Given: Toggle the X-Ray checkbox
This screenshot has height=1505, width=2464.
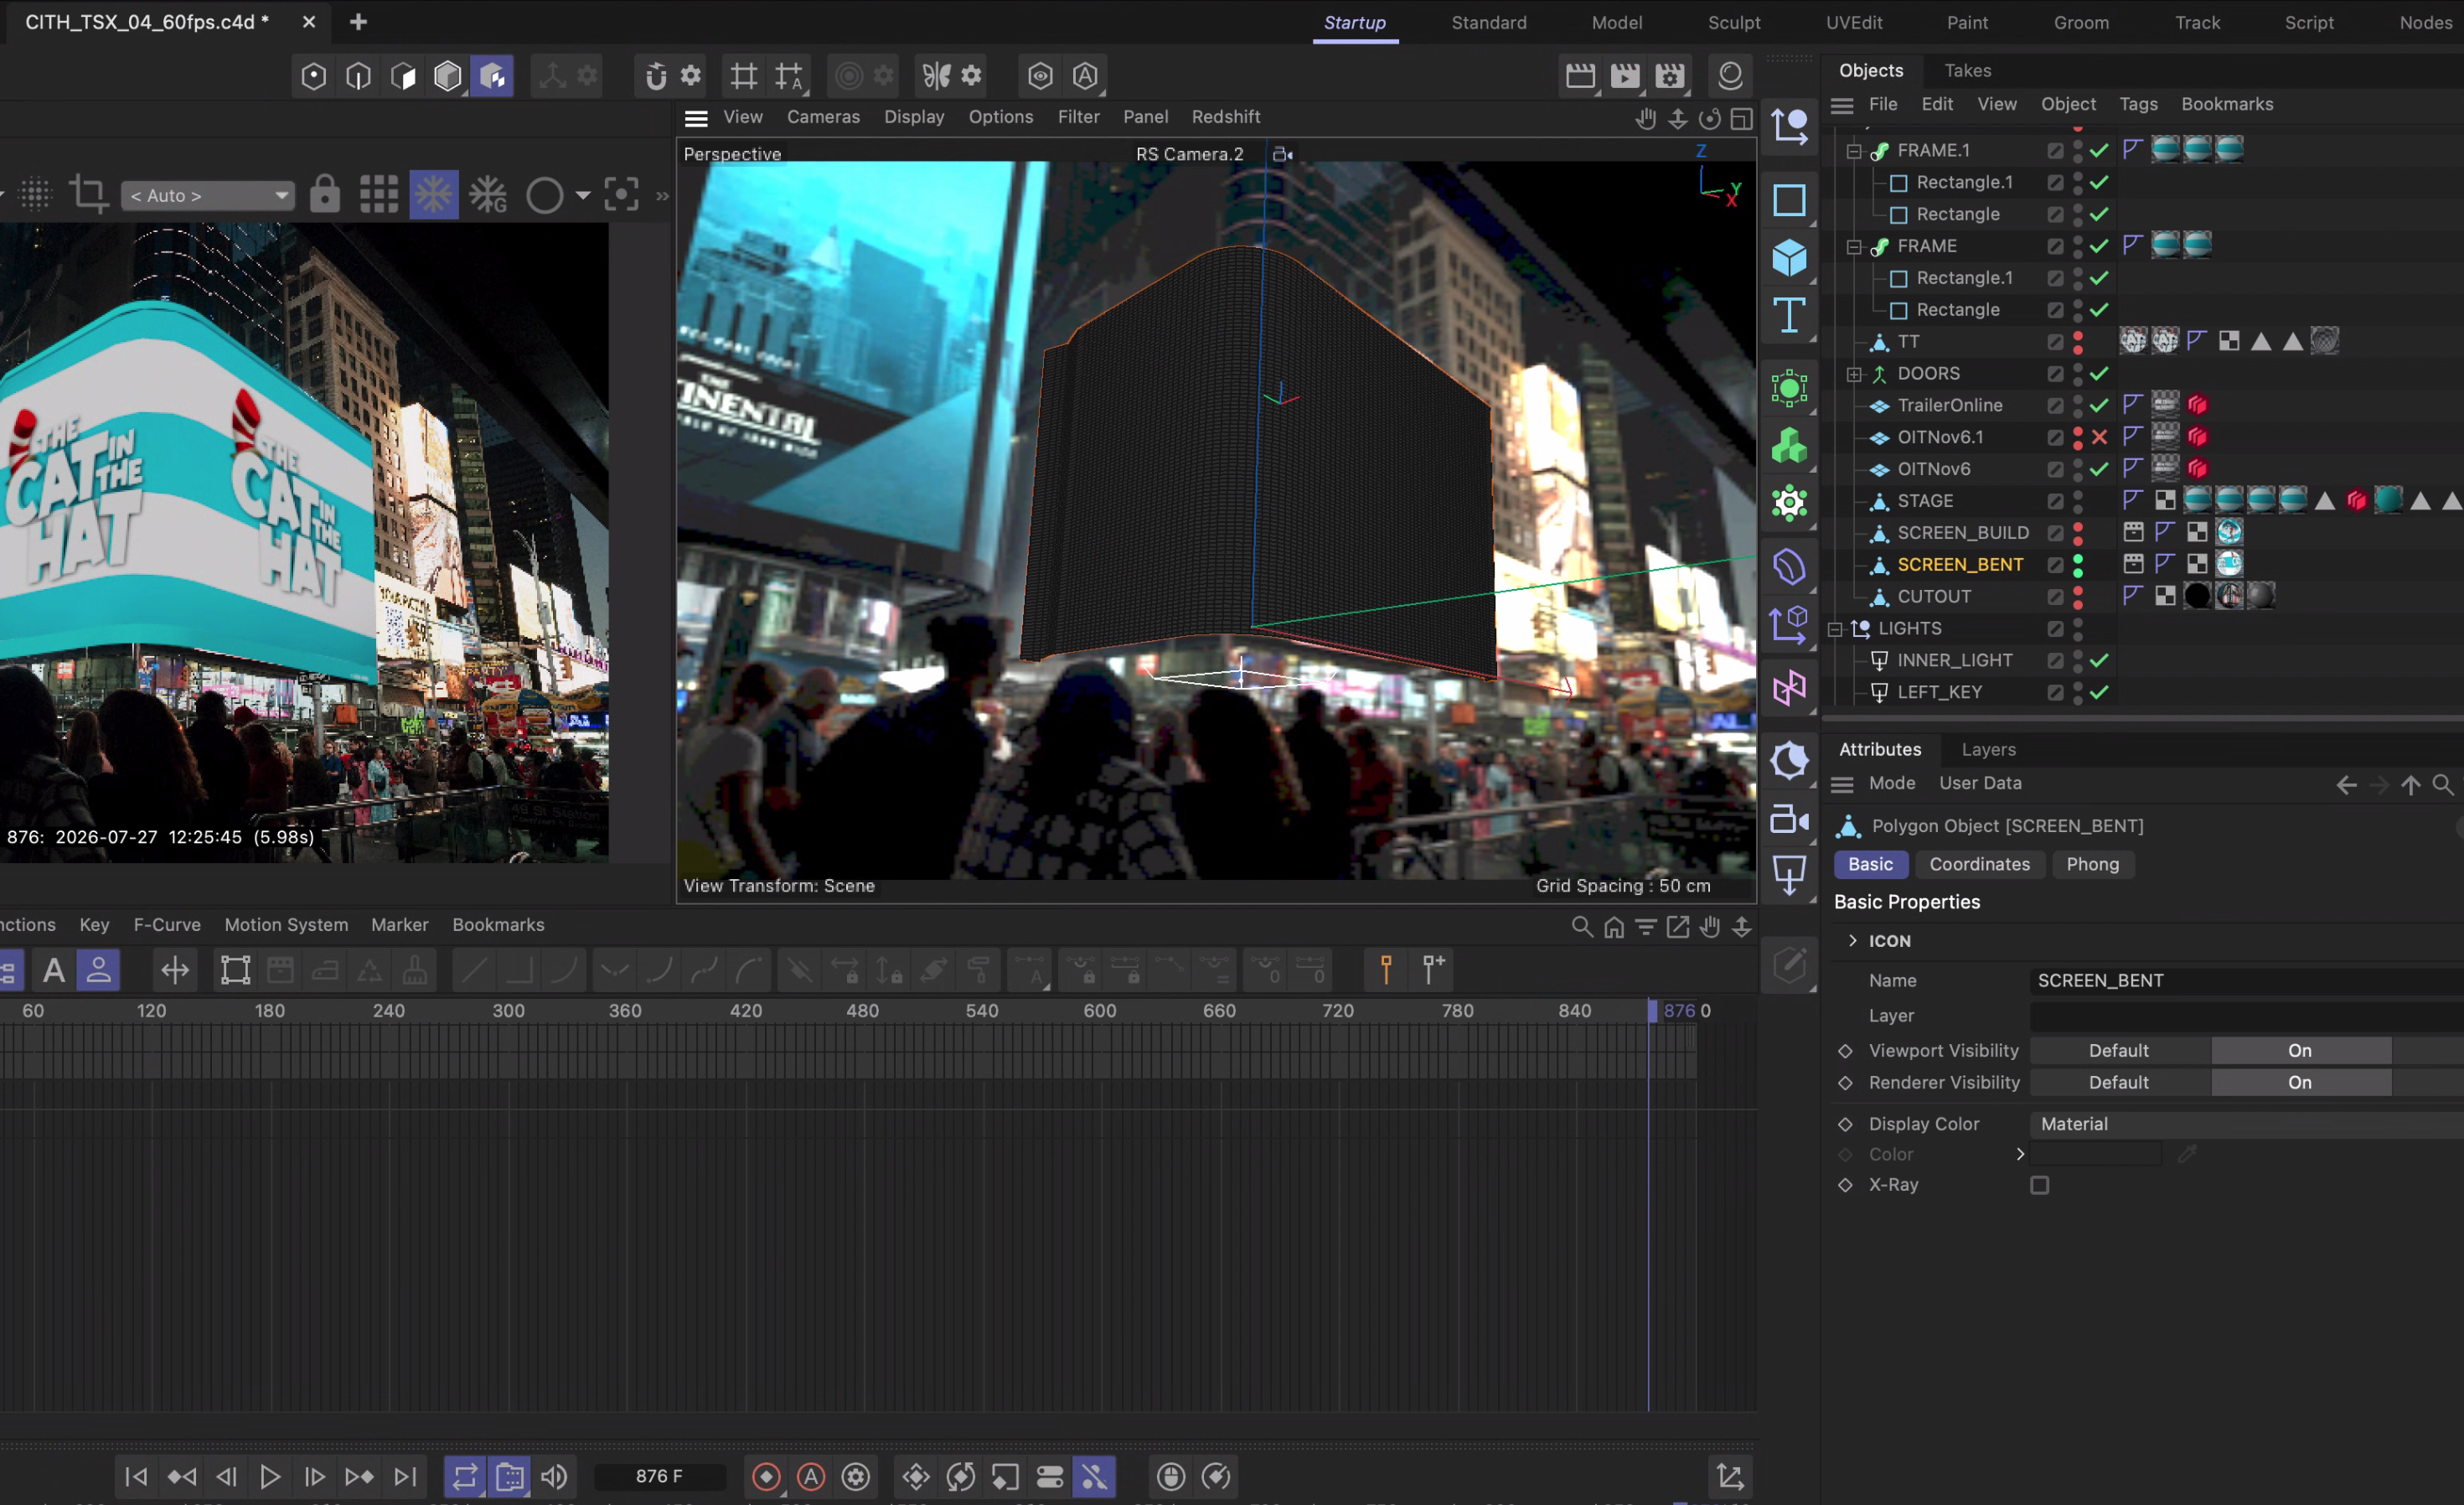Looking at the screenshot, I should pyautogui.click(x=2039, y=1185).
